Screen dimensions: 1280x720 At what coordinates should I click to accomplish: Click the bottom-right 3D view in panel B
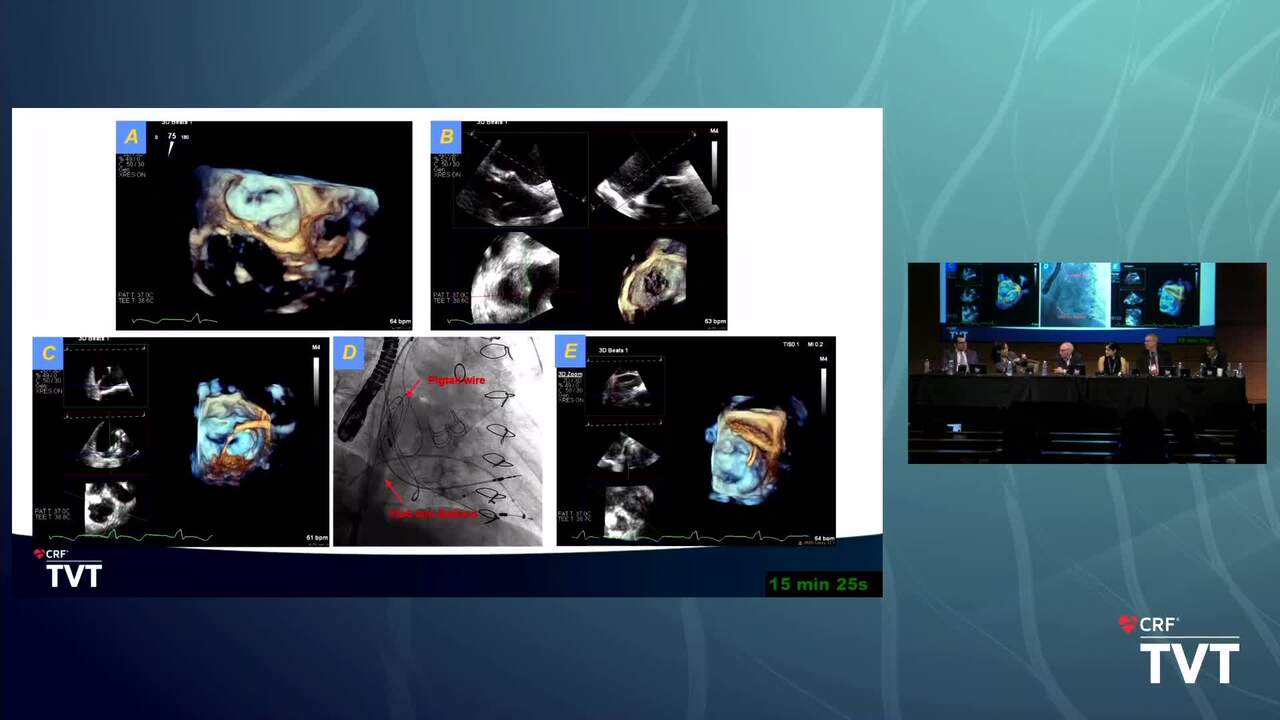coord(655,280)
